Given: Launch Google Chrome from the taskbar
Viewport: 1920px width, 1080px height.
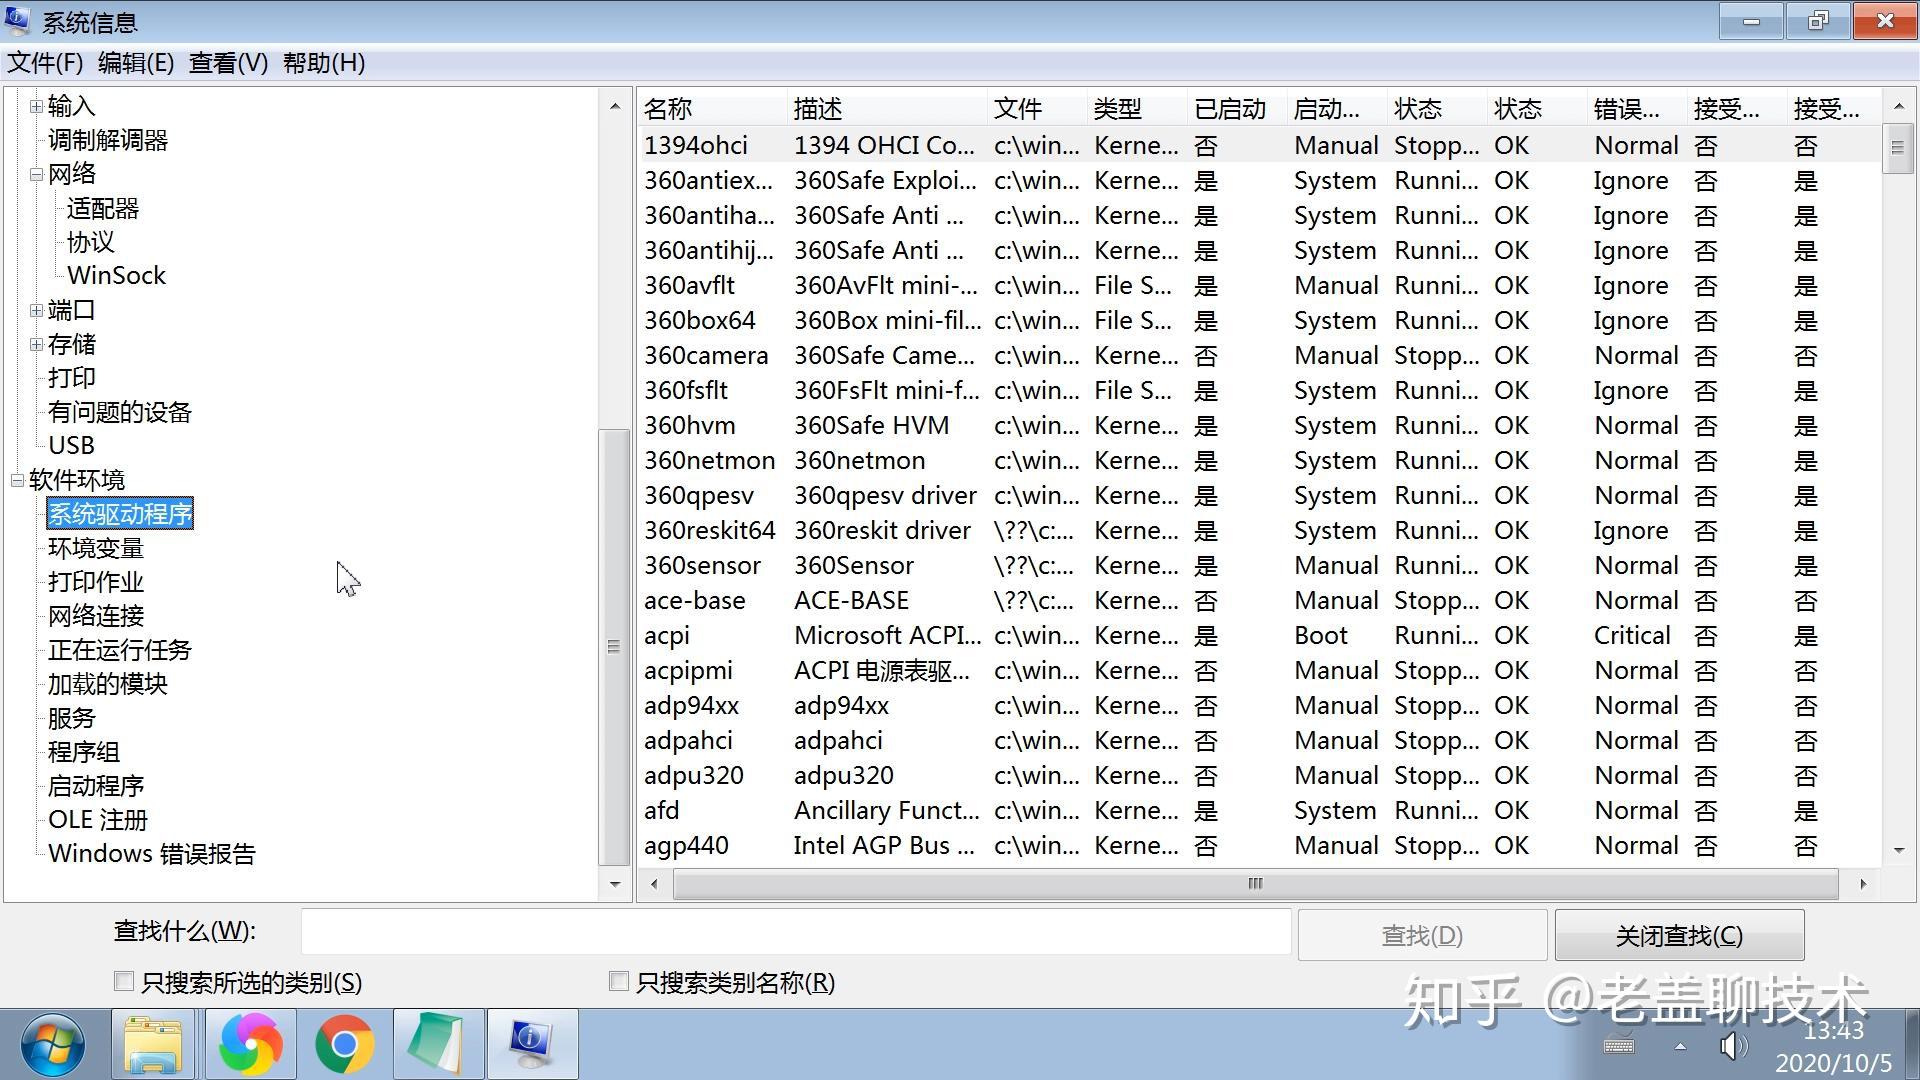Looking at the screenshot, I should [x=344, y=1044].
